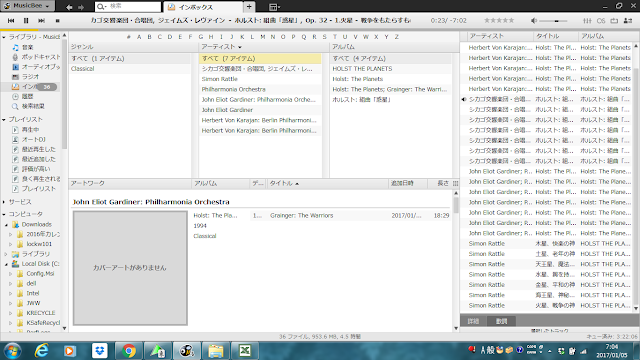Select すべて (4 アイテム) in albums
Viewport: 640px width, 360px height.
tap(391, 58)
